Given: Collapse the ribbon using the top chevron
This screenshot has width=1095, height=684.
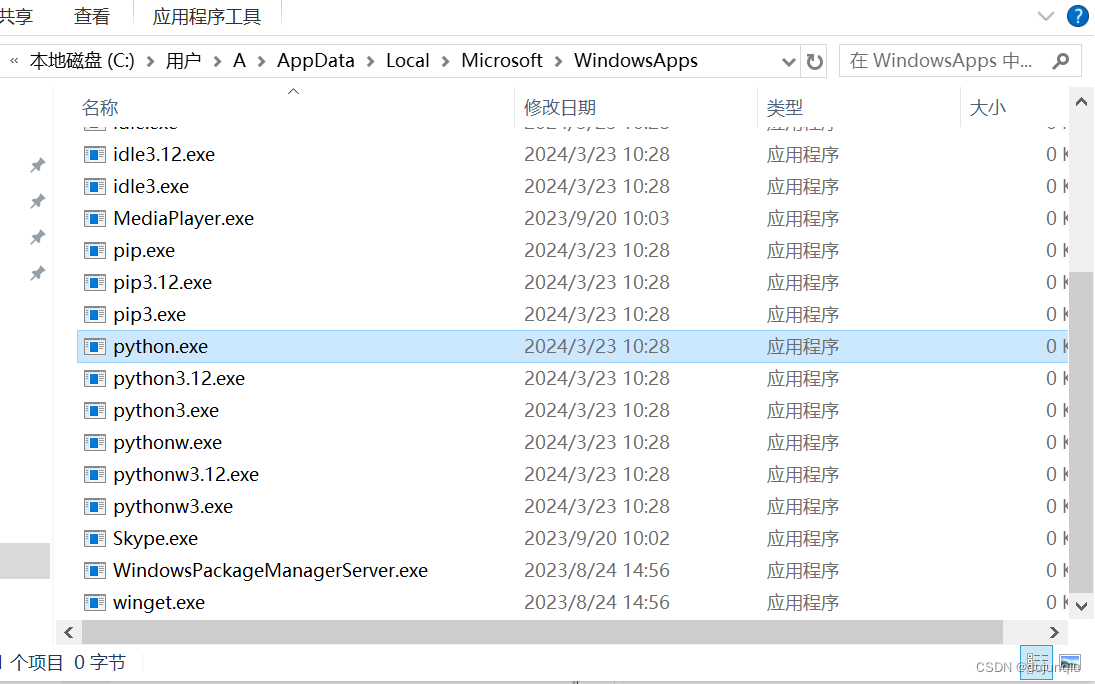Looking at the screenshot, I should pos(1046,15).
